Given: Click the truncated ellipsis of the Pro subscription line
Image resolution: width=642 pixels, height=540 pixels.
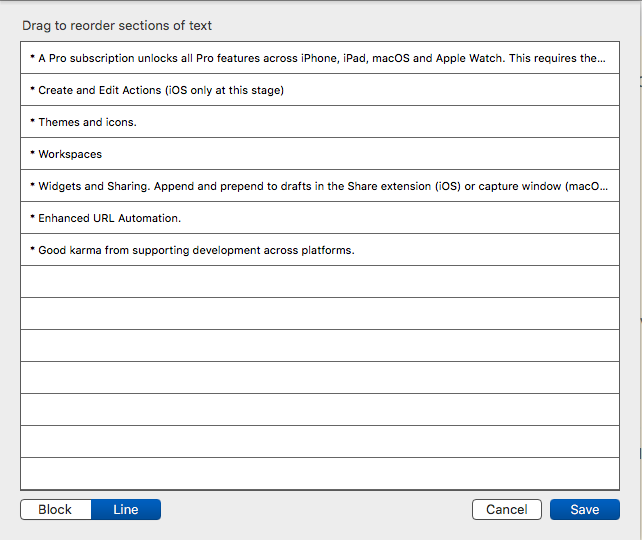Looking at the screenshot, I should [x=601, y=61].
